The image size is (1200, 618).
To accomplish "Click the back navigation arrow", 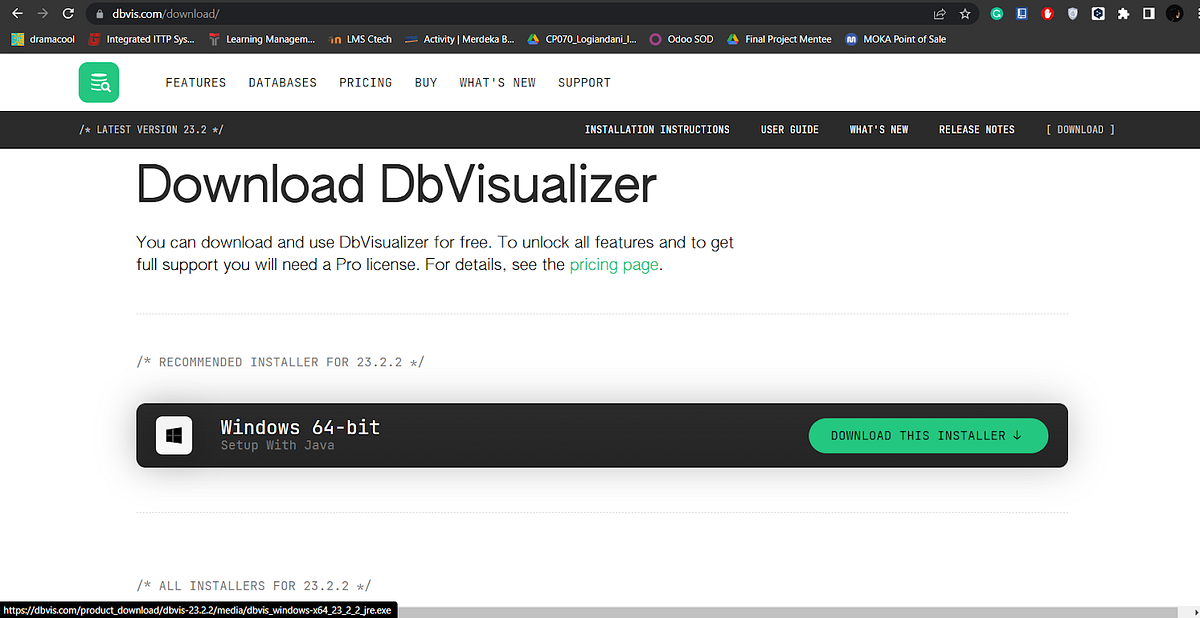I will pos(16,13).
